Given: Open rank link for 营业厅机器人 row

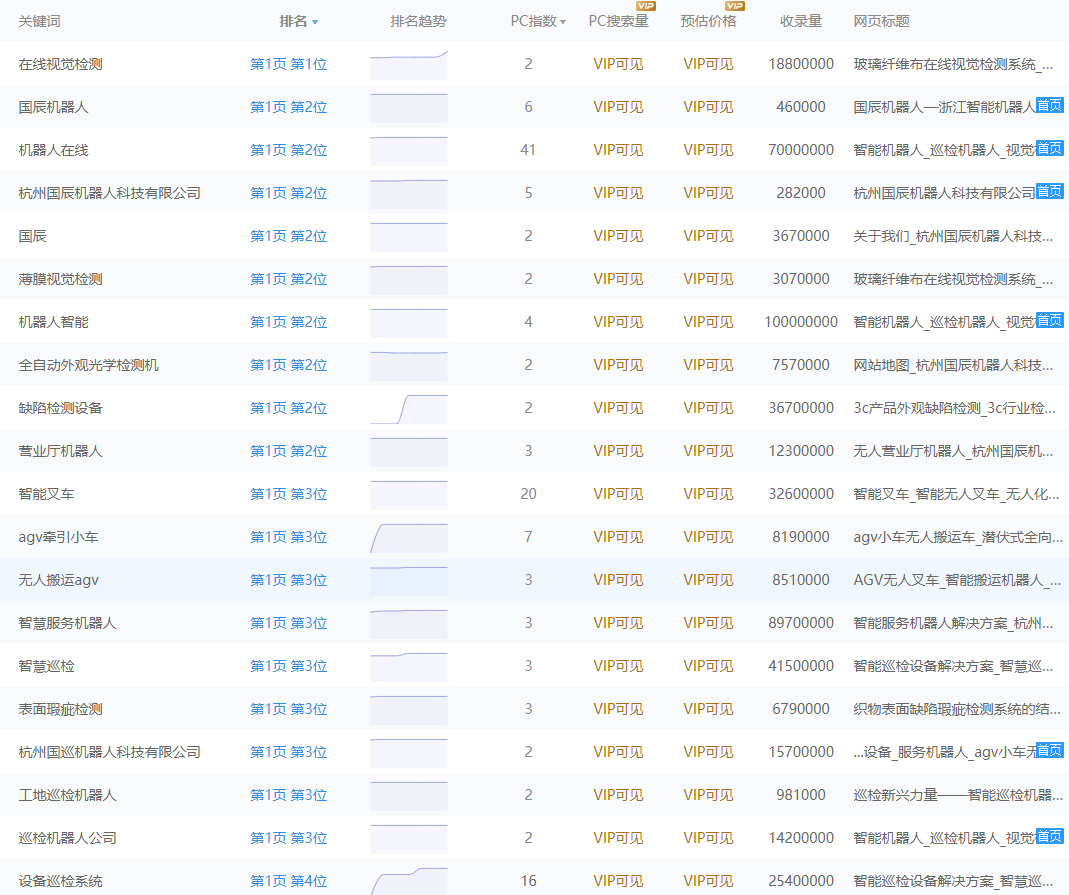Looking at the screenshot, I should 288,451.
